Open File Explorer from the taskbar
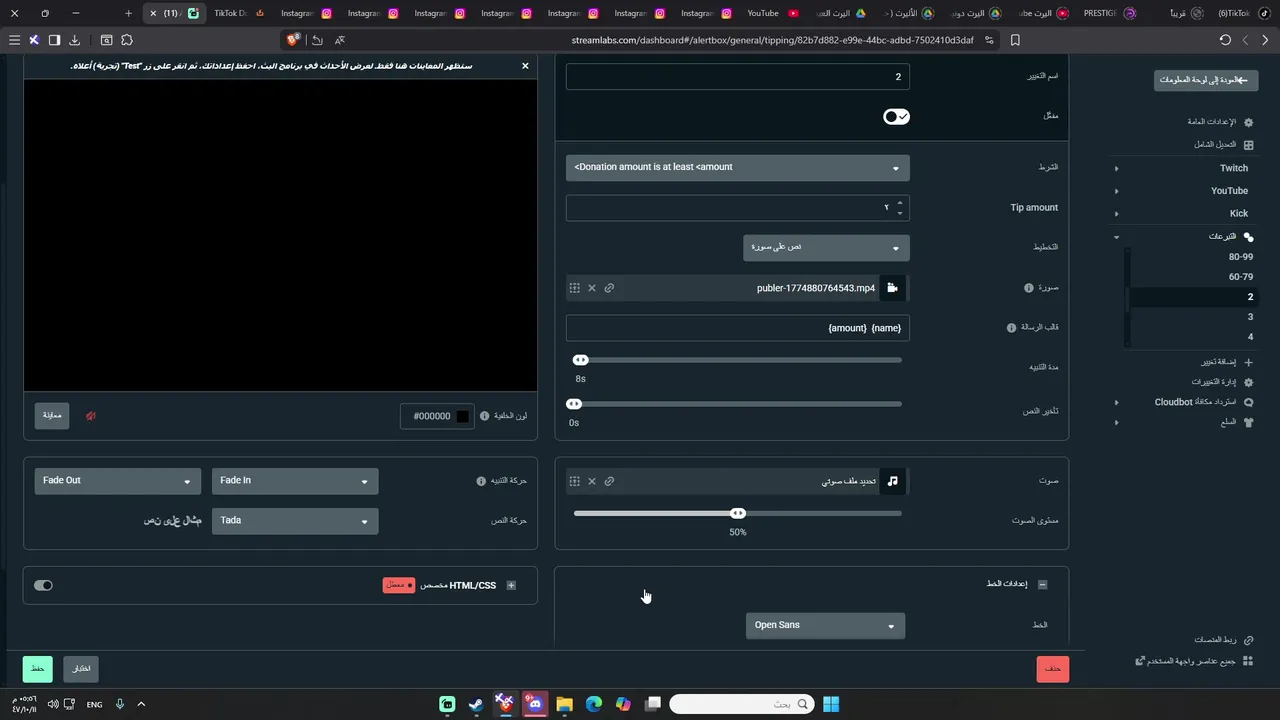This screenshot has height=720, width=1280. point(564,704)
